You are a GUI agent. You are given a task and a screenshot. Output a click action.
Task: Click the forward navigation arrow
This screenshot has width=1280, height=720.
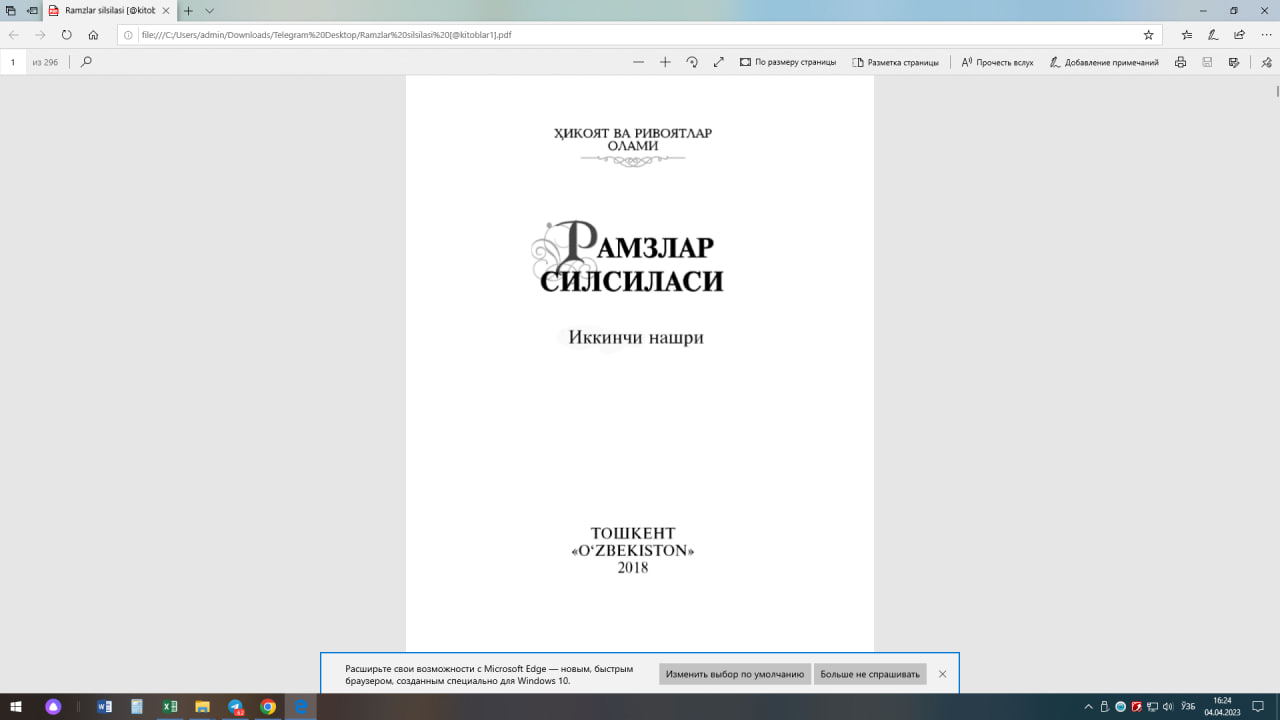point(40,34)
